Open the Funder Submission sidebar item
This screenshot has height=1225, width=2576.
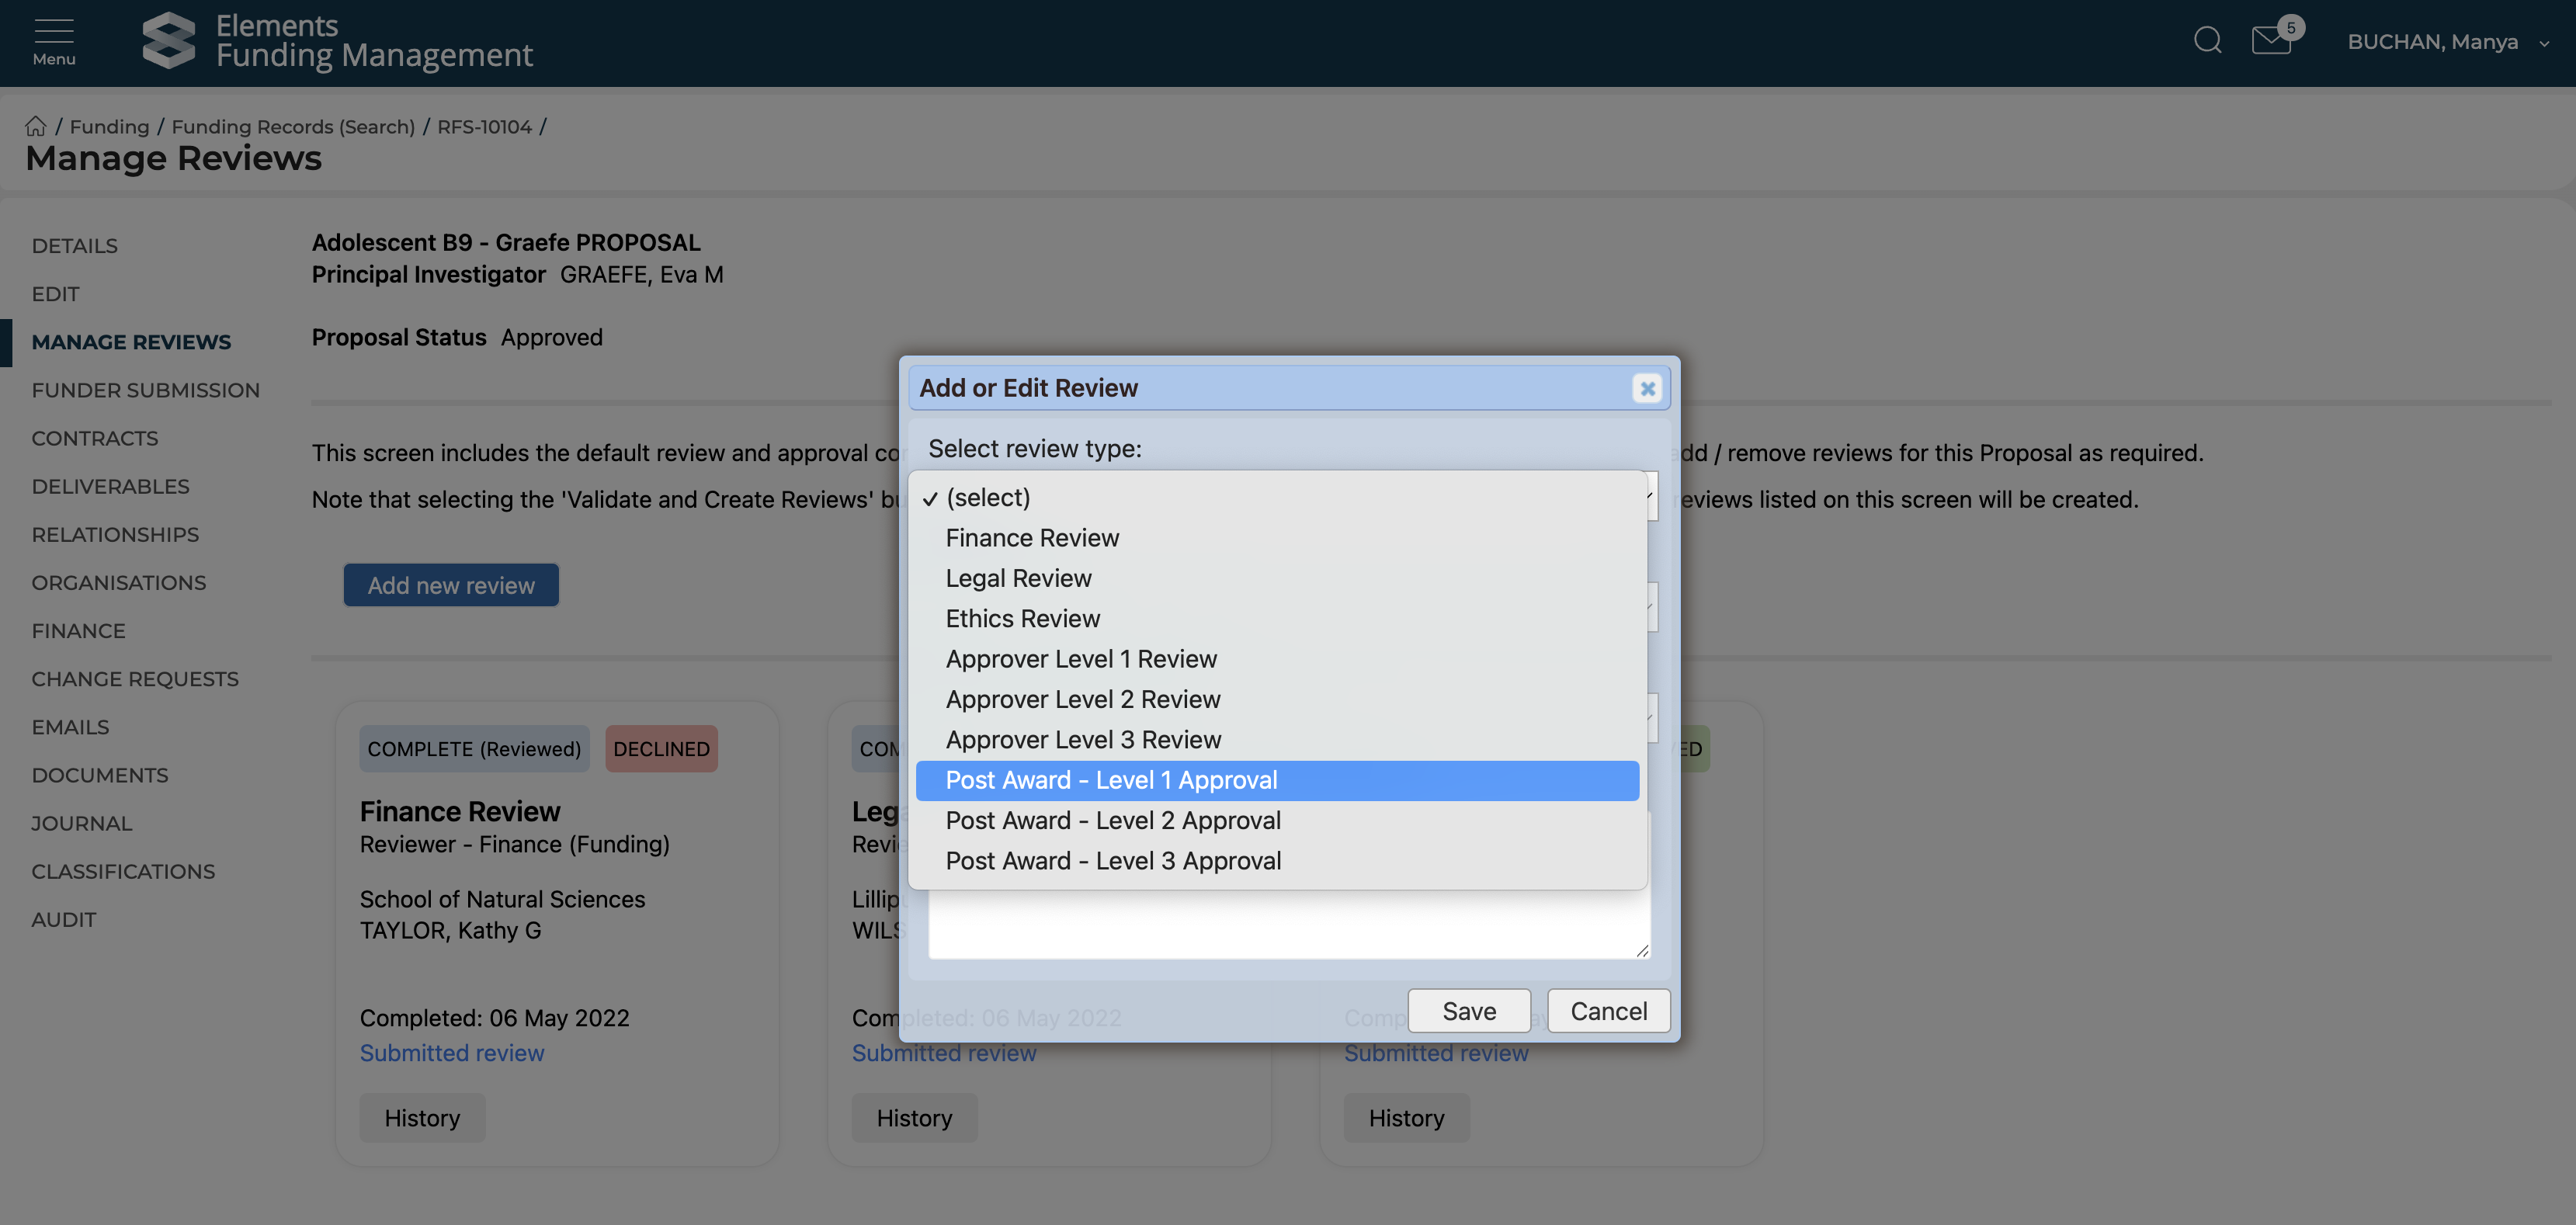click(145, 390)
